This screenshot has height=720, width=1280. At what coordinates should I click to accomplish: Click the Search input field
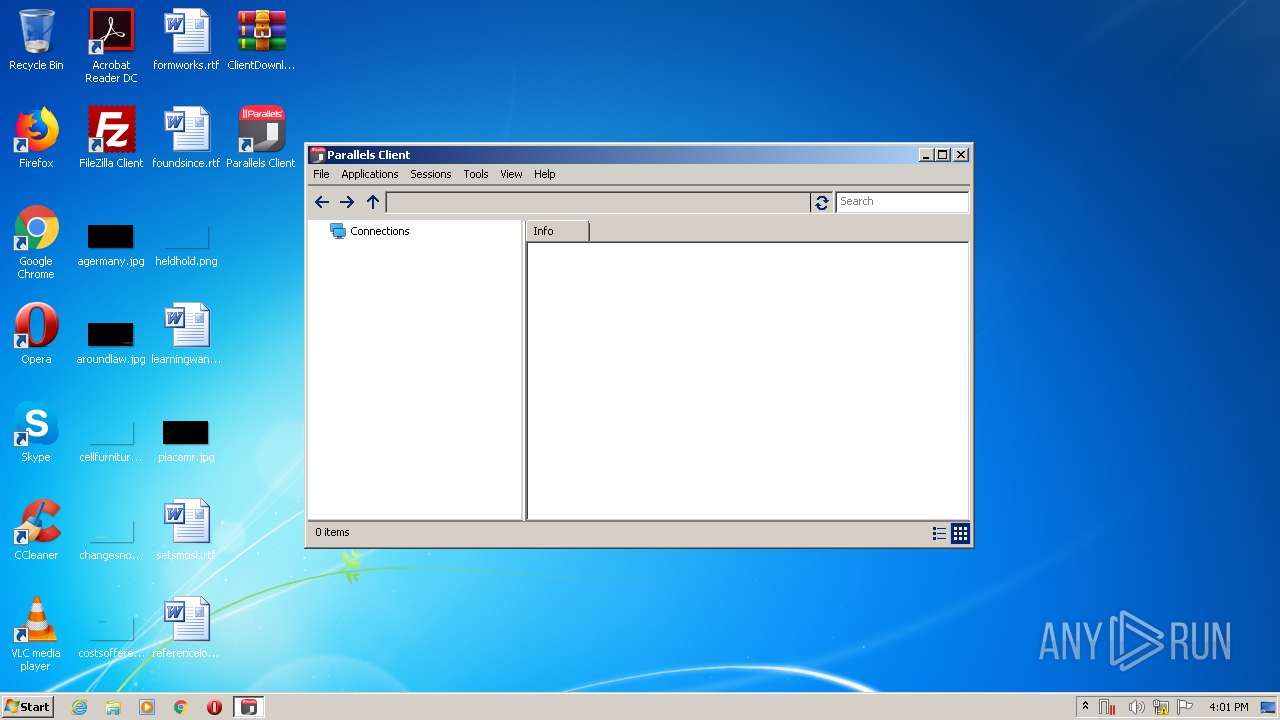(x=903, y=202)
